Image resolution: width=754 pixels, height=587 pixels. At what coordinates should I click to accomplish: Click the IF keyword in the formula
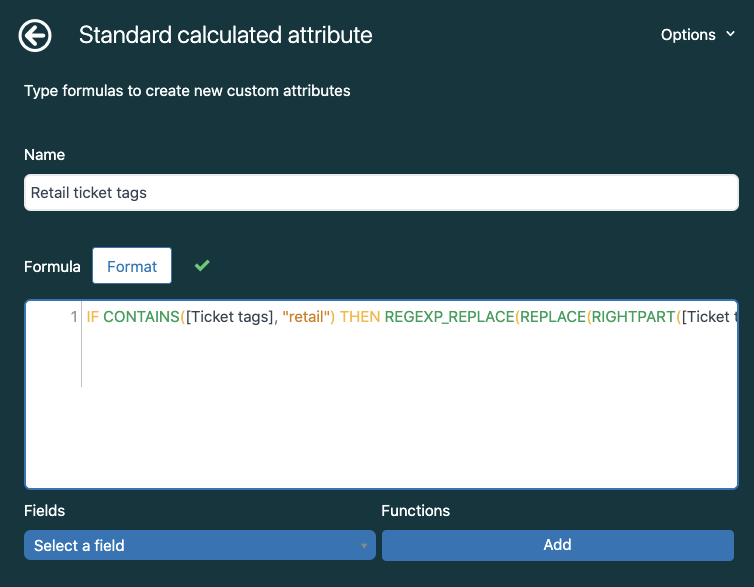(92, 317)
